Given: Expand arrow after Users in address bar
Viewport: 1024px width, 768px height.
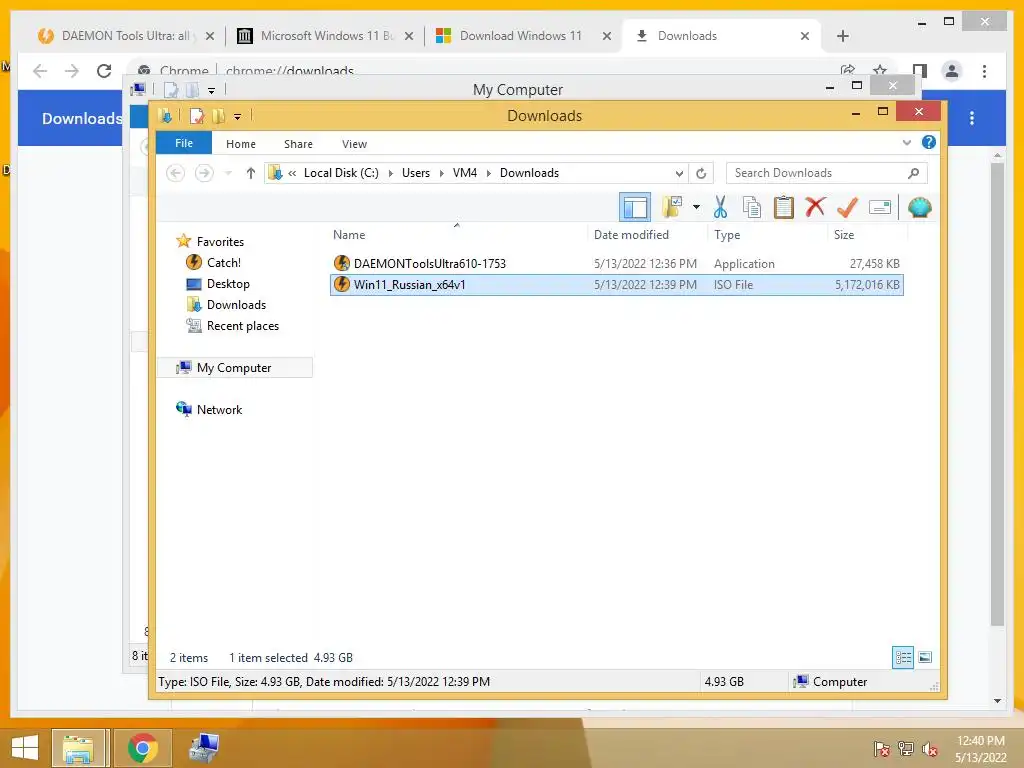Looking at the screenshot, I should [441, 173].
